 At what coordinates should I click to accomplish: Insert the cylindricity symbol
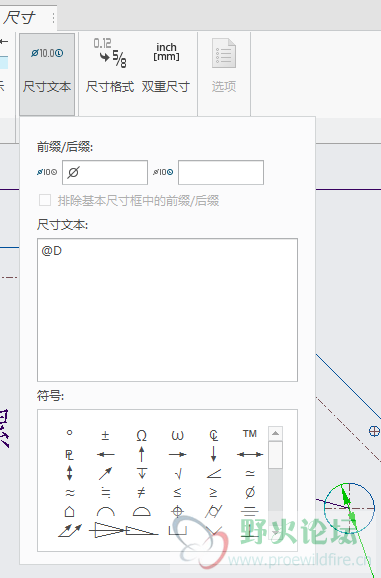[x=214, y=512]
